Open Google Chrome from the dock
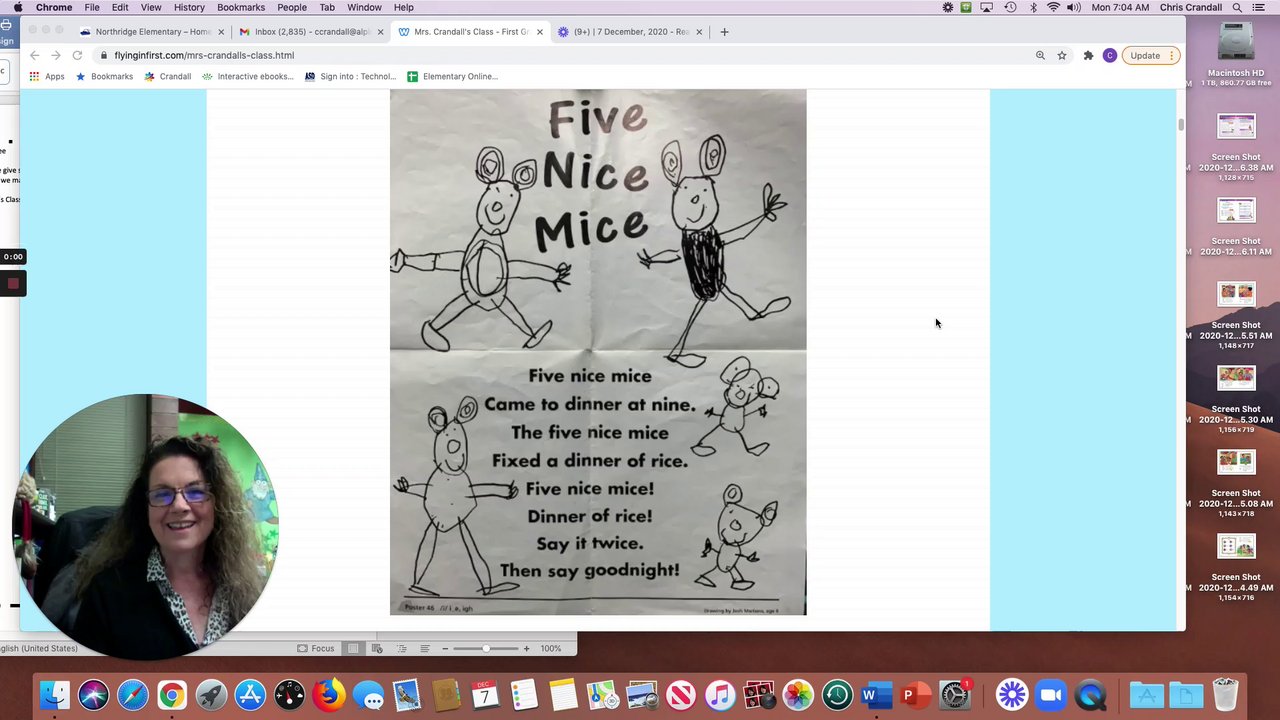The height and width of the screenshot is (720, 1280). coord(172,694)
